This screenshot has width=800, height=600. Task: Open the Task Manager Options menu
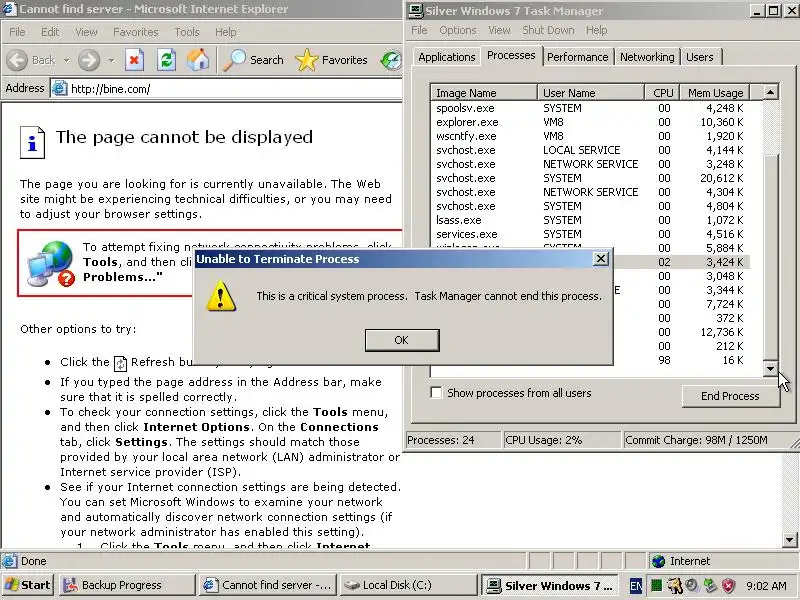coord(458,30)
